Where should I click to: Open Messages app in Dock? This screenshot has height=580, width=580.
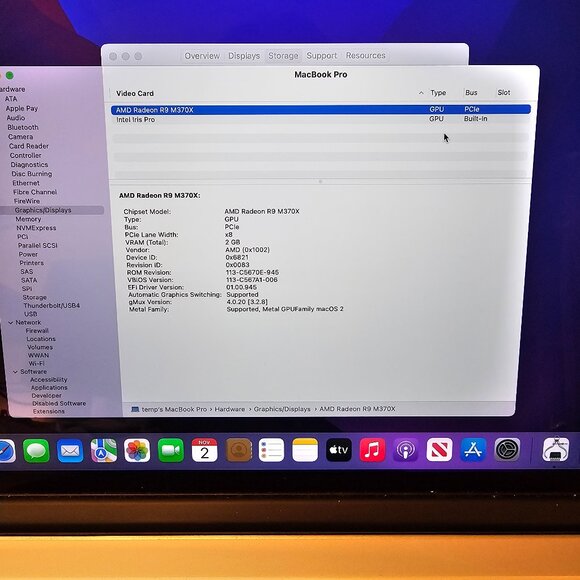[36, 451]
